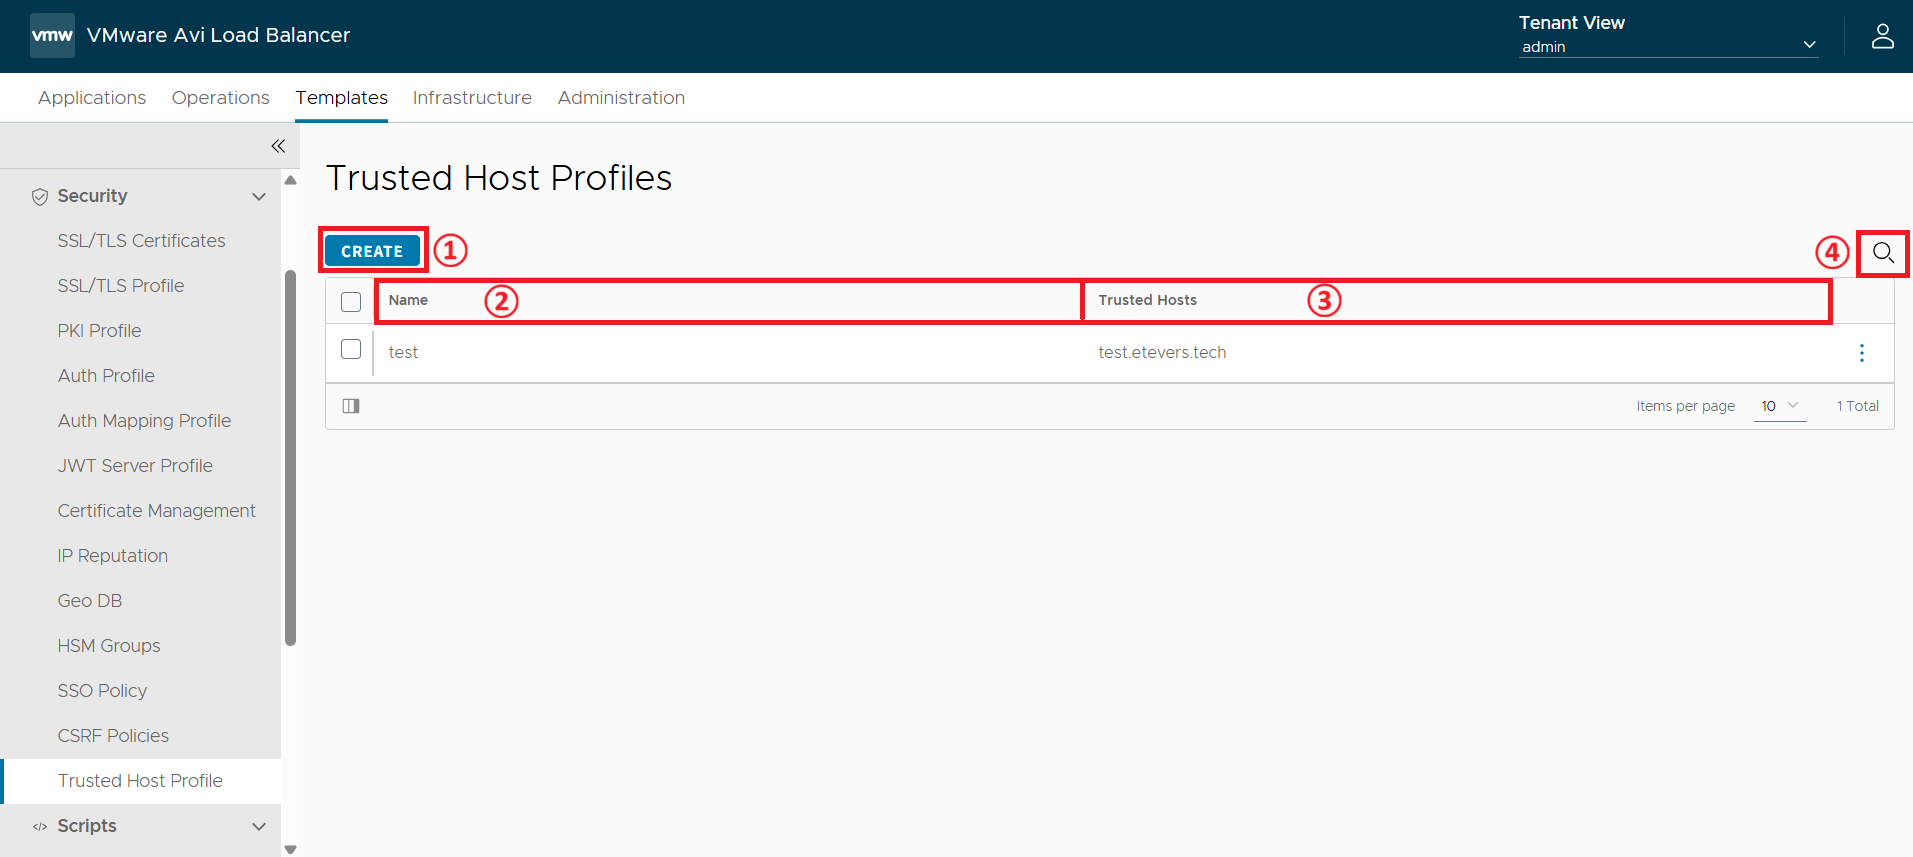Click the VMware logo in the header
The height and width of the screenshot is (857, 1913).
[x=52, y=35]
